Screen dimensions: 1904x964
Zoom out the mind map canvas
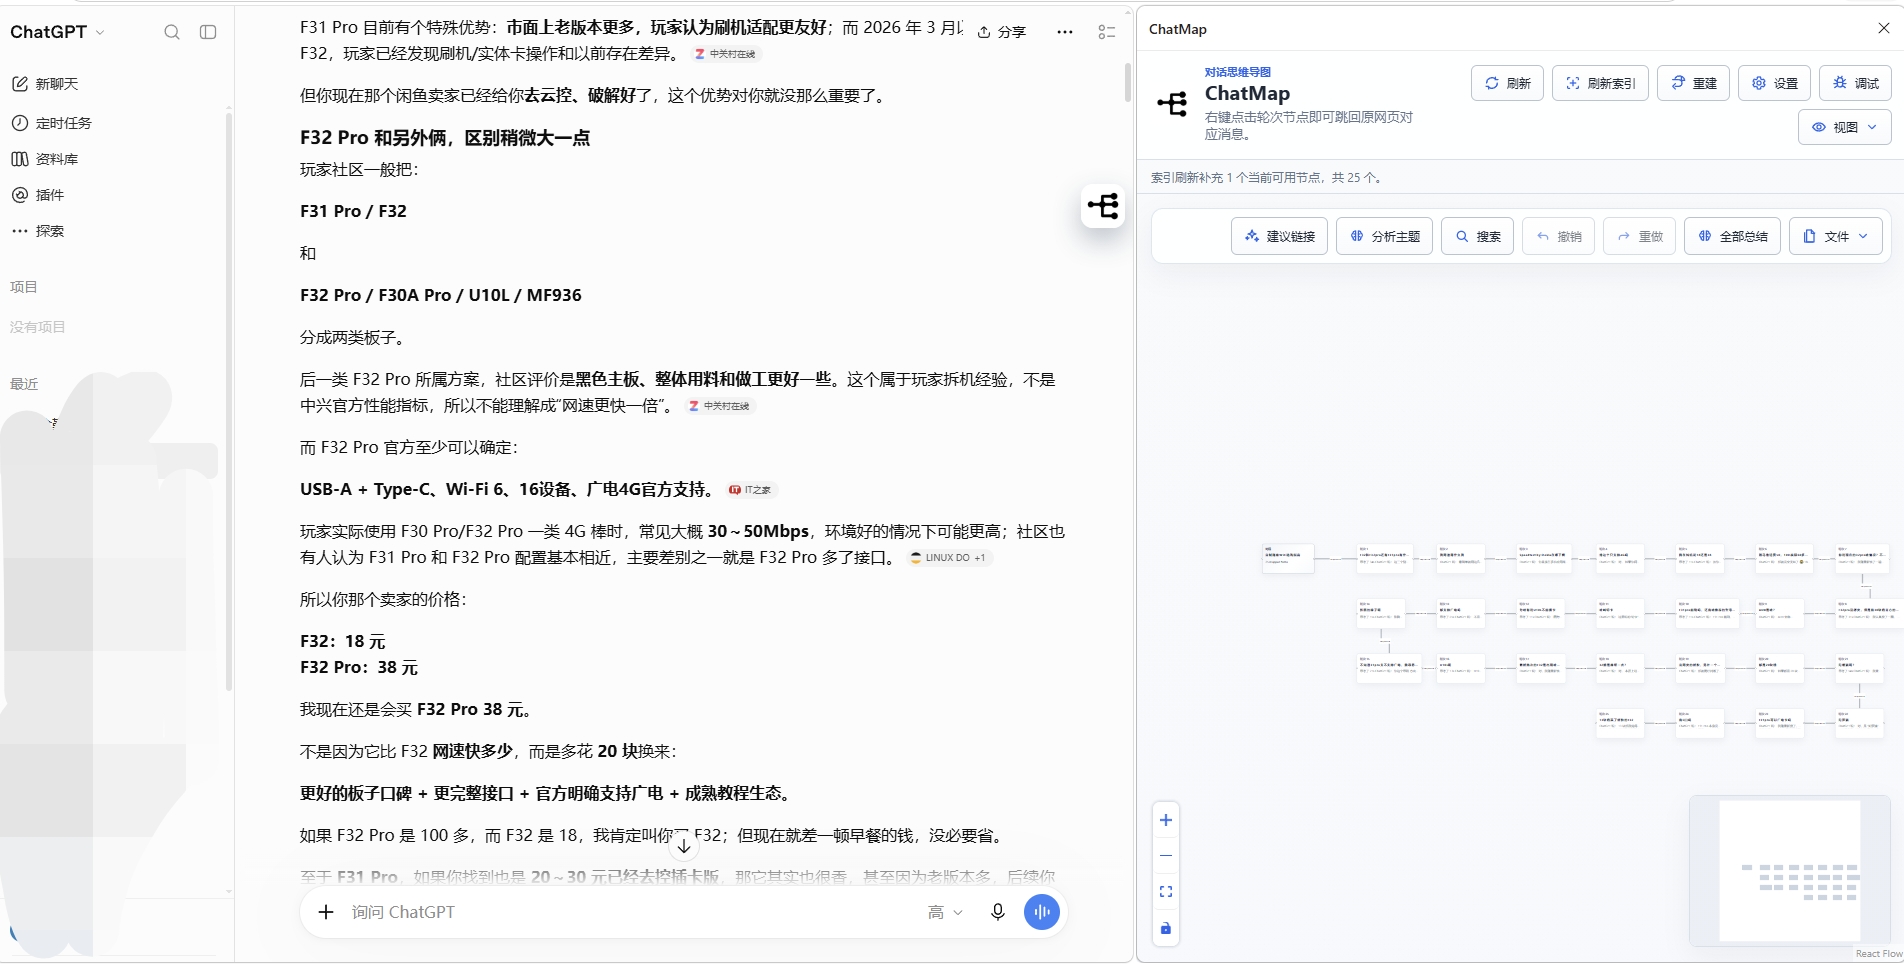[x=1166, y=856]
